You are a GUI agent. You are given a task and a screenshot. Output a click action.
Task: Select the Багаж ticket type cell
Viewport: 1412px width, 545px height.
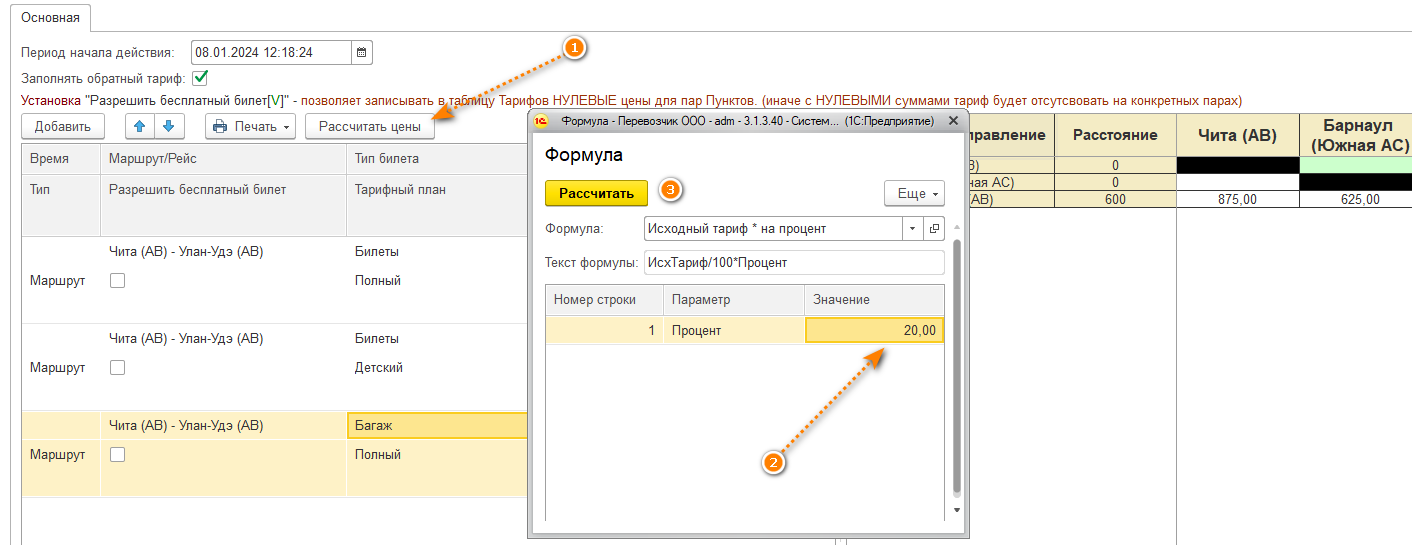(436, 426)
